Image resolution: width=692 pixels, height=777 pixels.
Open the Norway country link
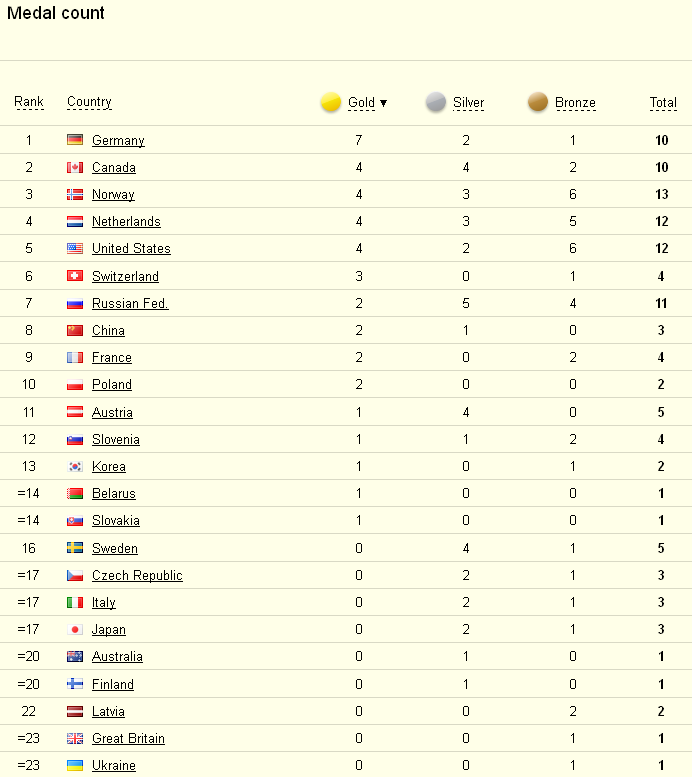[x=114, y=195]
